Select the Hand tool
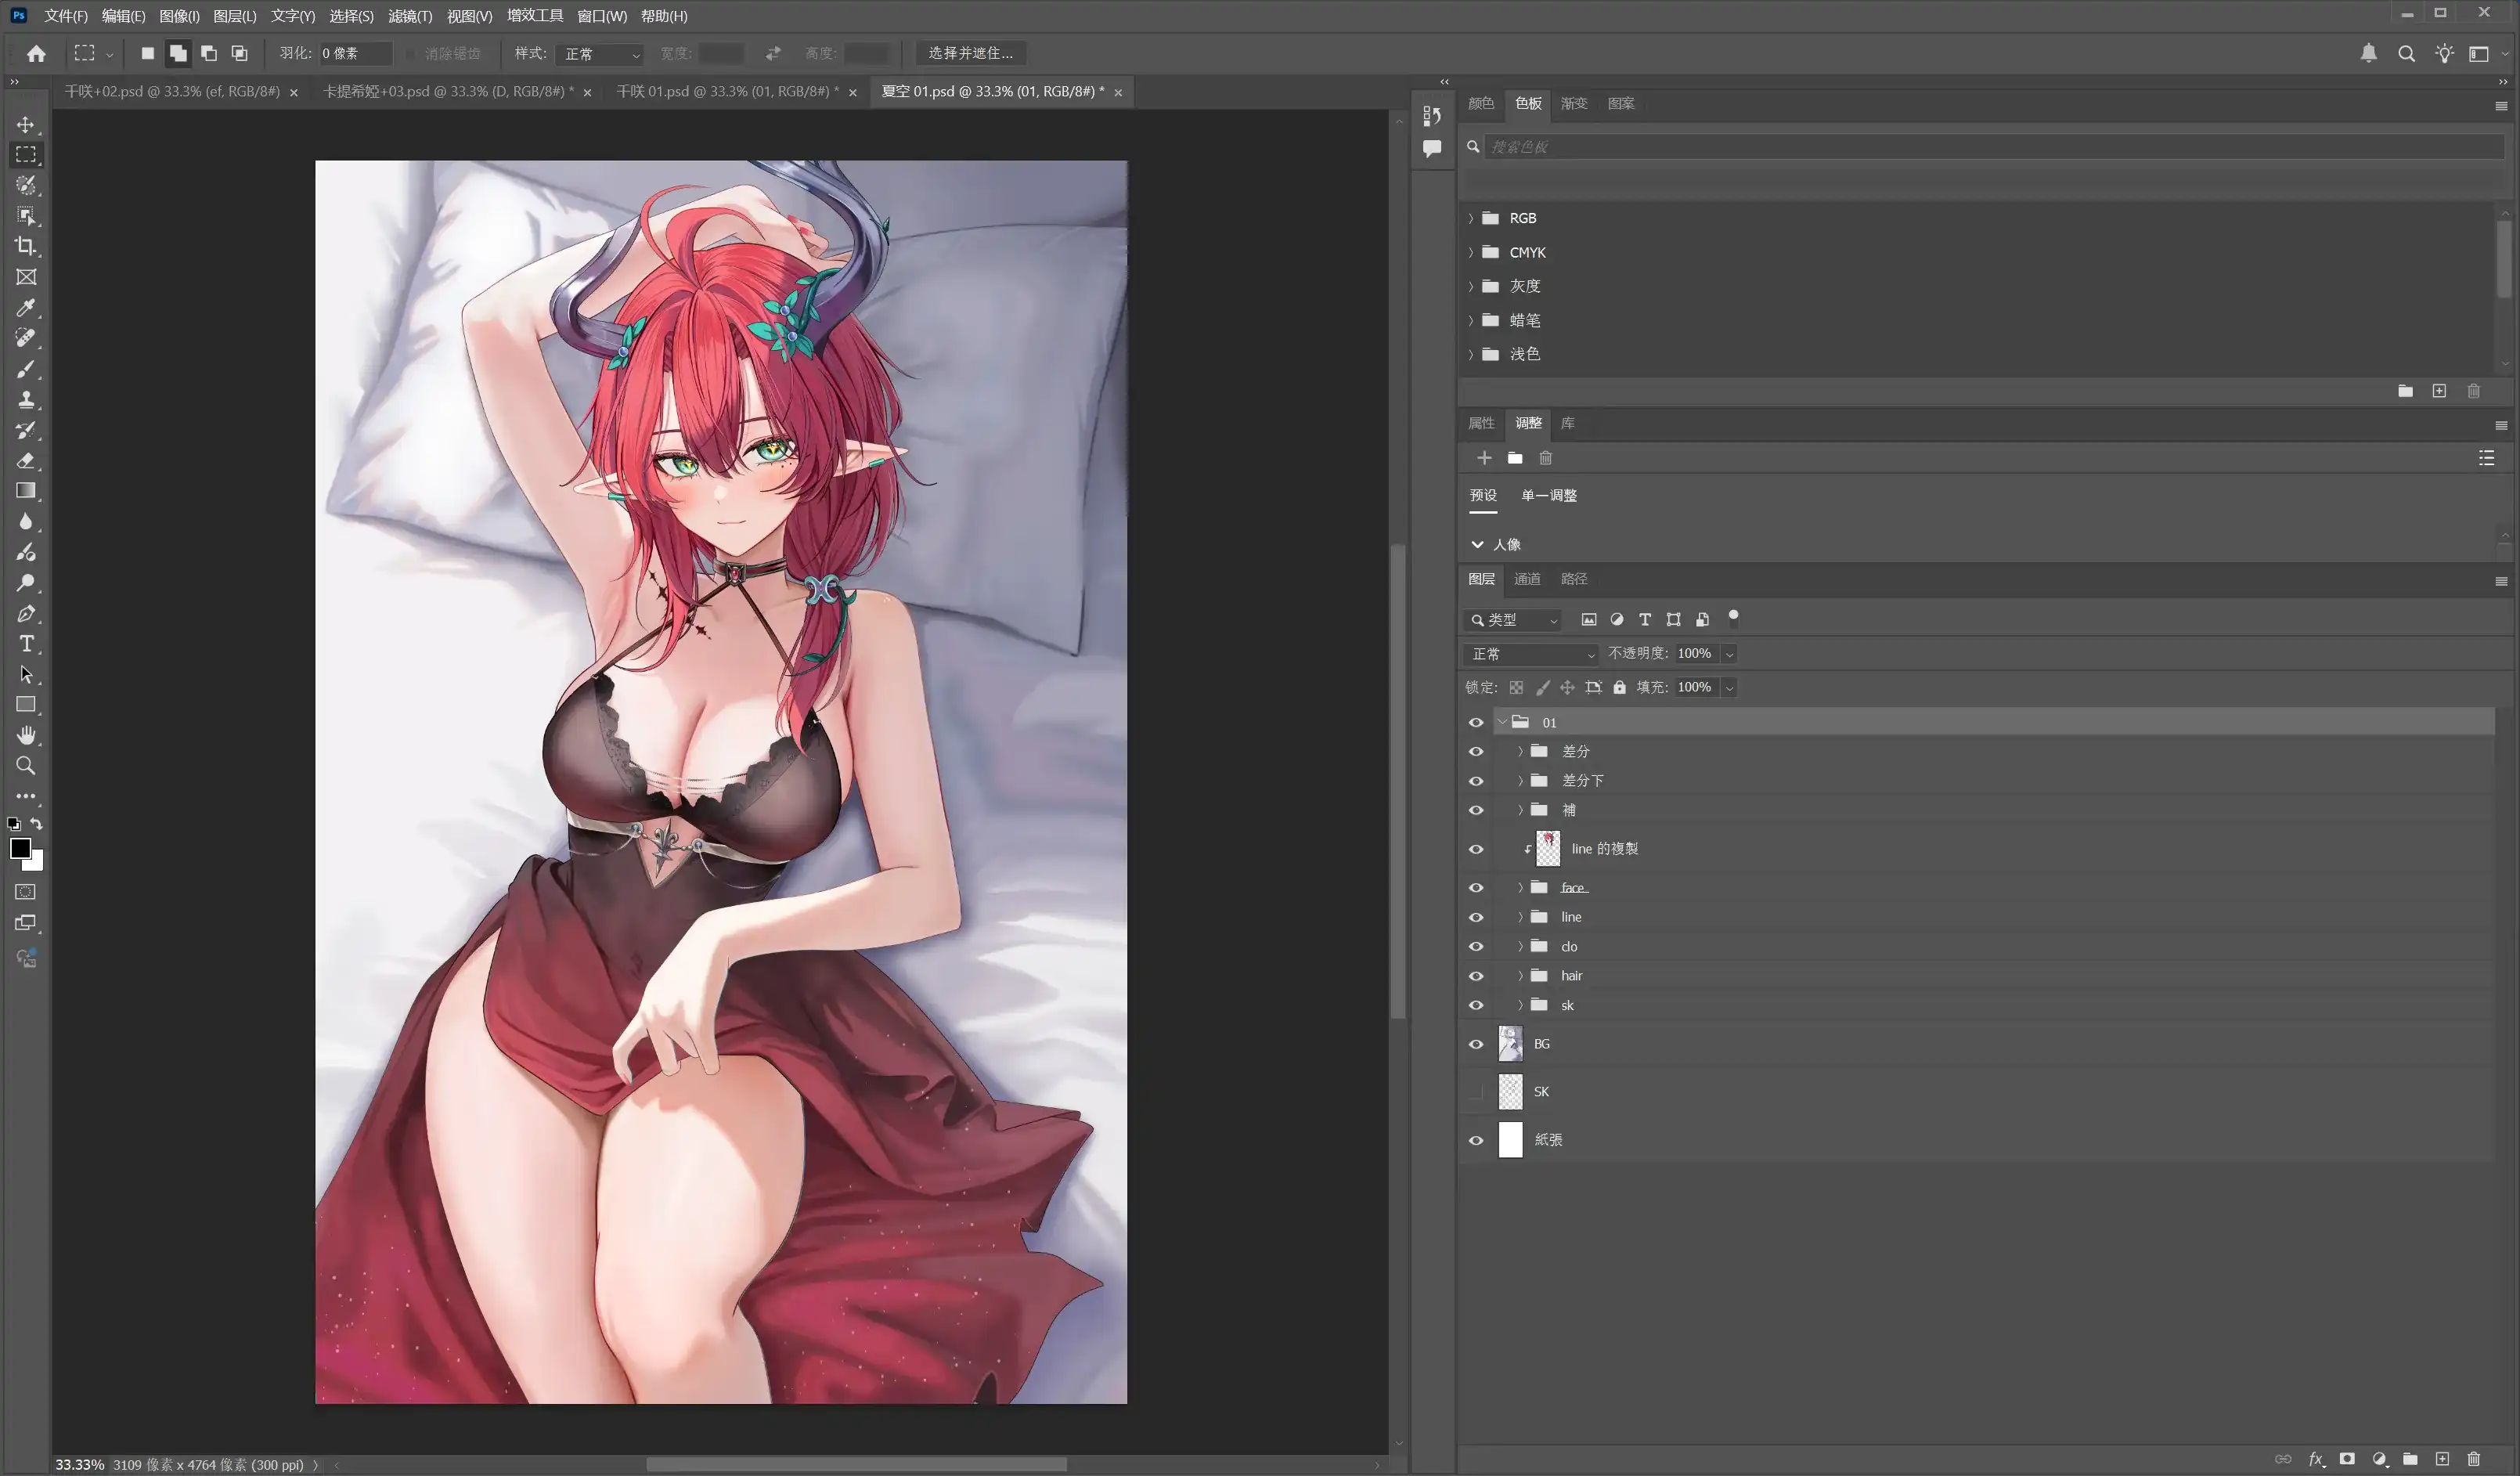2520x1476 pixels. pos(26,736)
